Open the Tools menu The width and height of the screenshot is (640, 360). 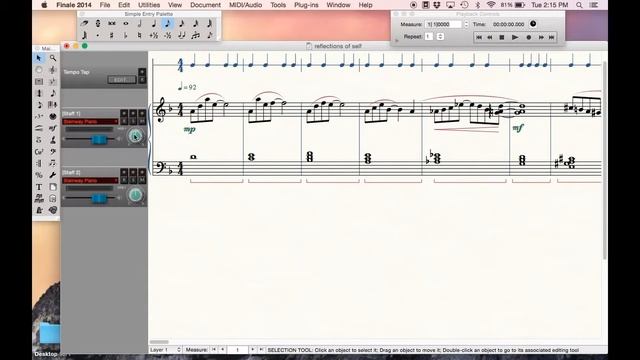pos(278,5)
